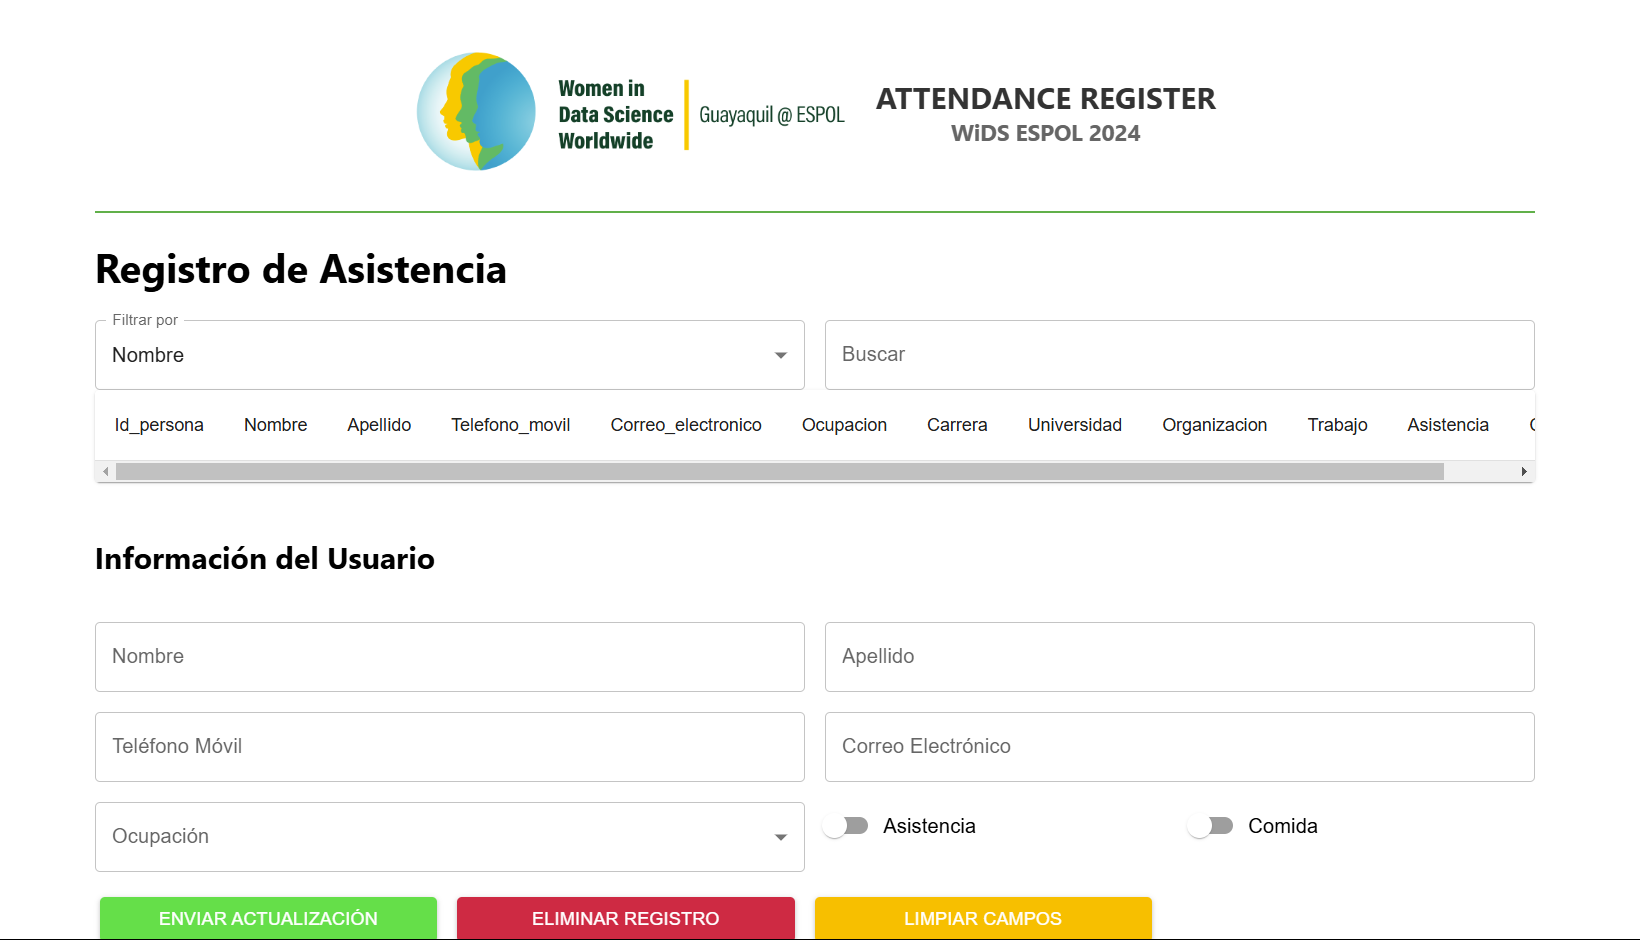1640x940 pixels.
Task: Click the Enviar Actualización button
Action: tap(268, 918)
